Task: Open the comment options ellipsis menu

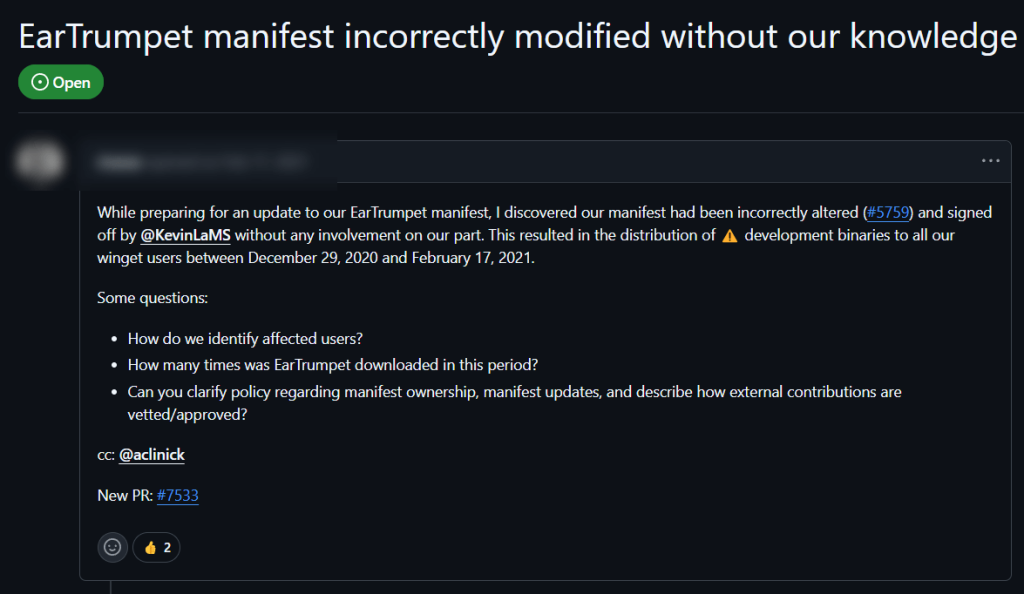Action: [x=990, y=161]
